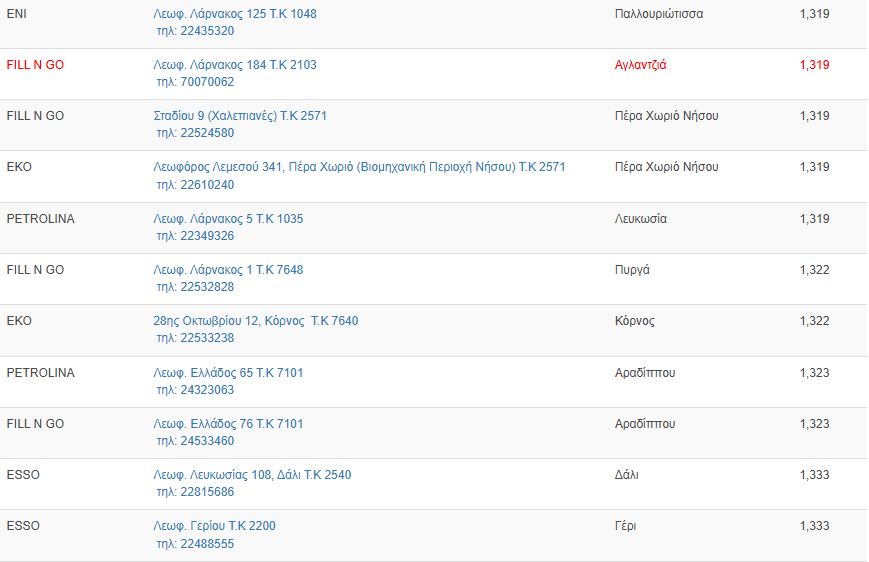Select the red highlighted FILL N GO name
The width and height of the screenshot is (869, 562).
pyautogui.click(x=35, y=65)
